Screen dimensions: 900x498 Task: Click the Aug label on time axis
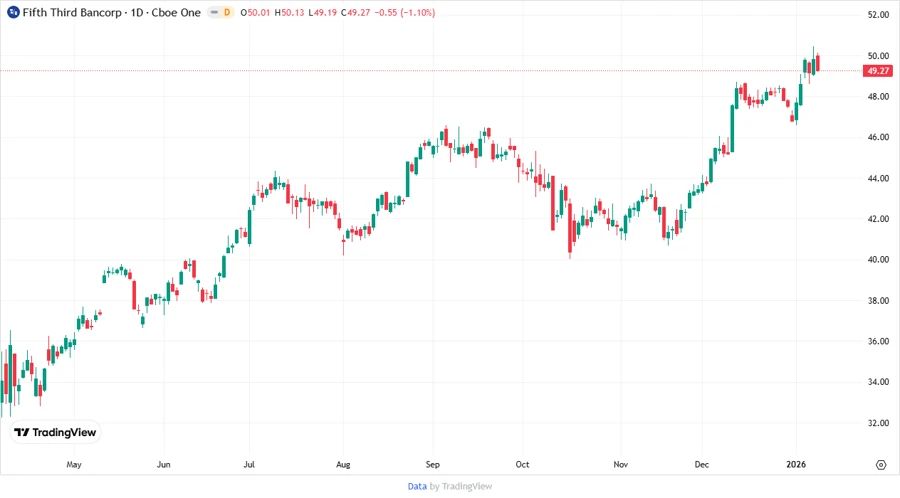tap(343, 464)
